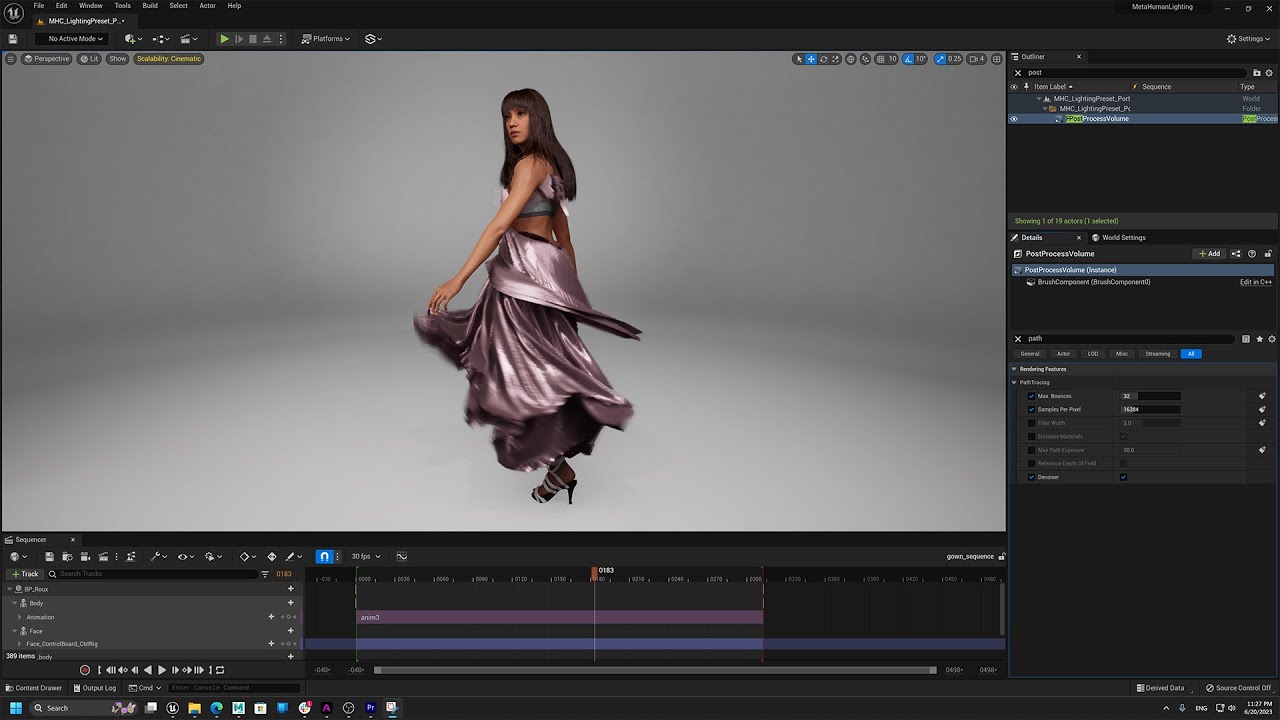This screenshot has width=1280, height=720.
Task: Toggle favorites star filter in Details
Action: 1259,339
